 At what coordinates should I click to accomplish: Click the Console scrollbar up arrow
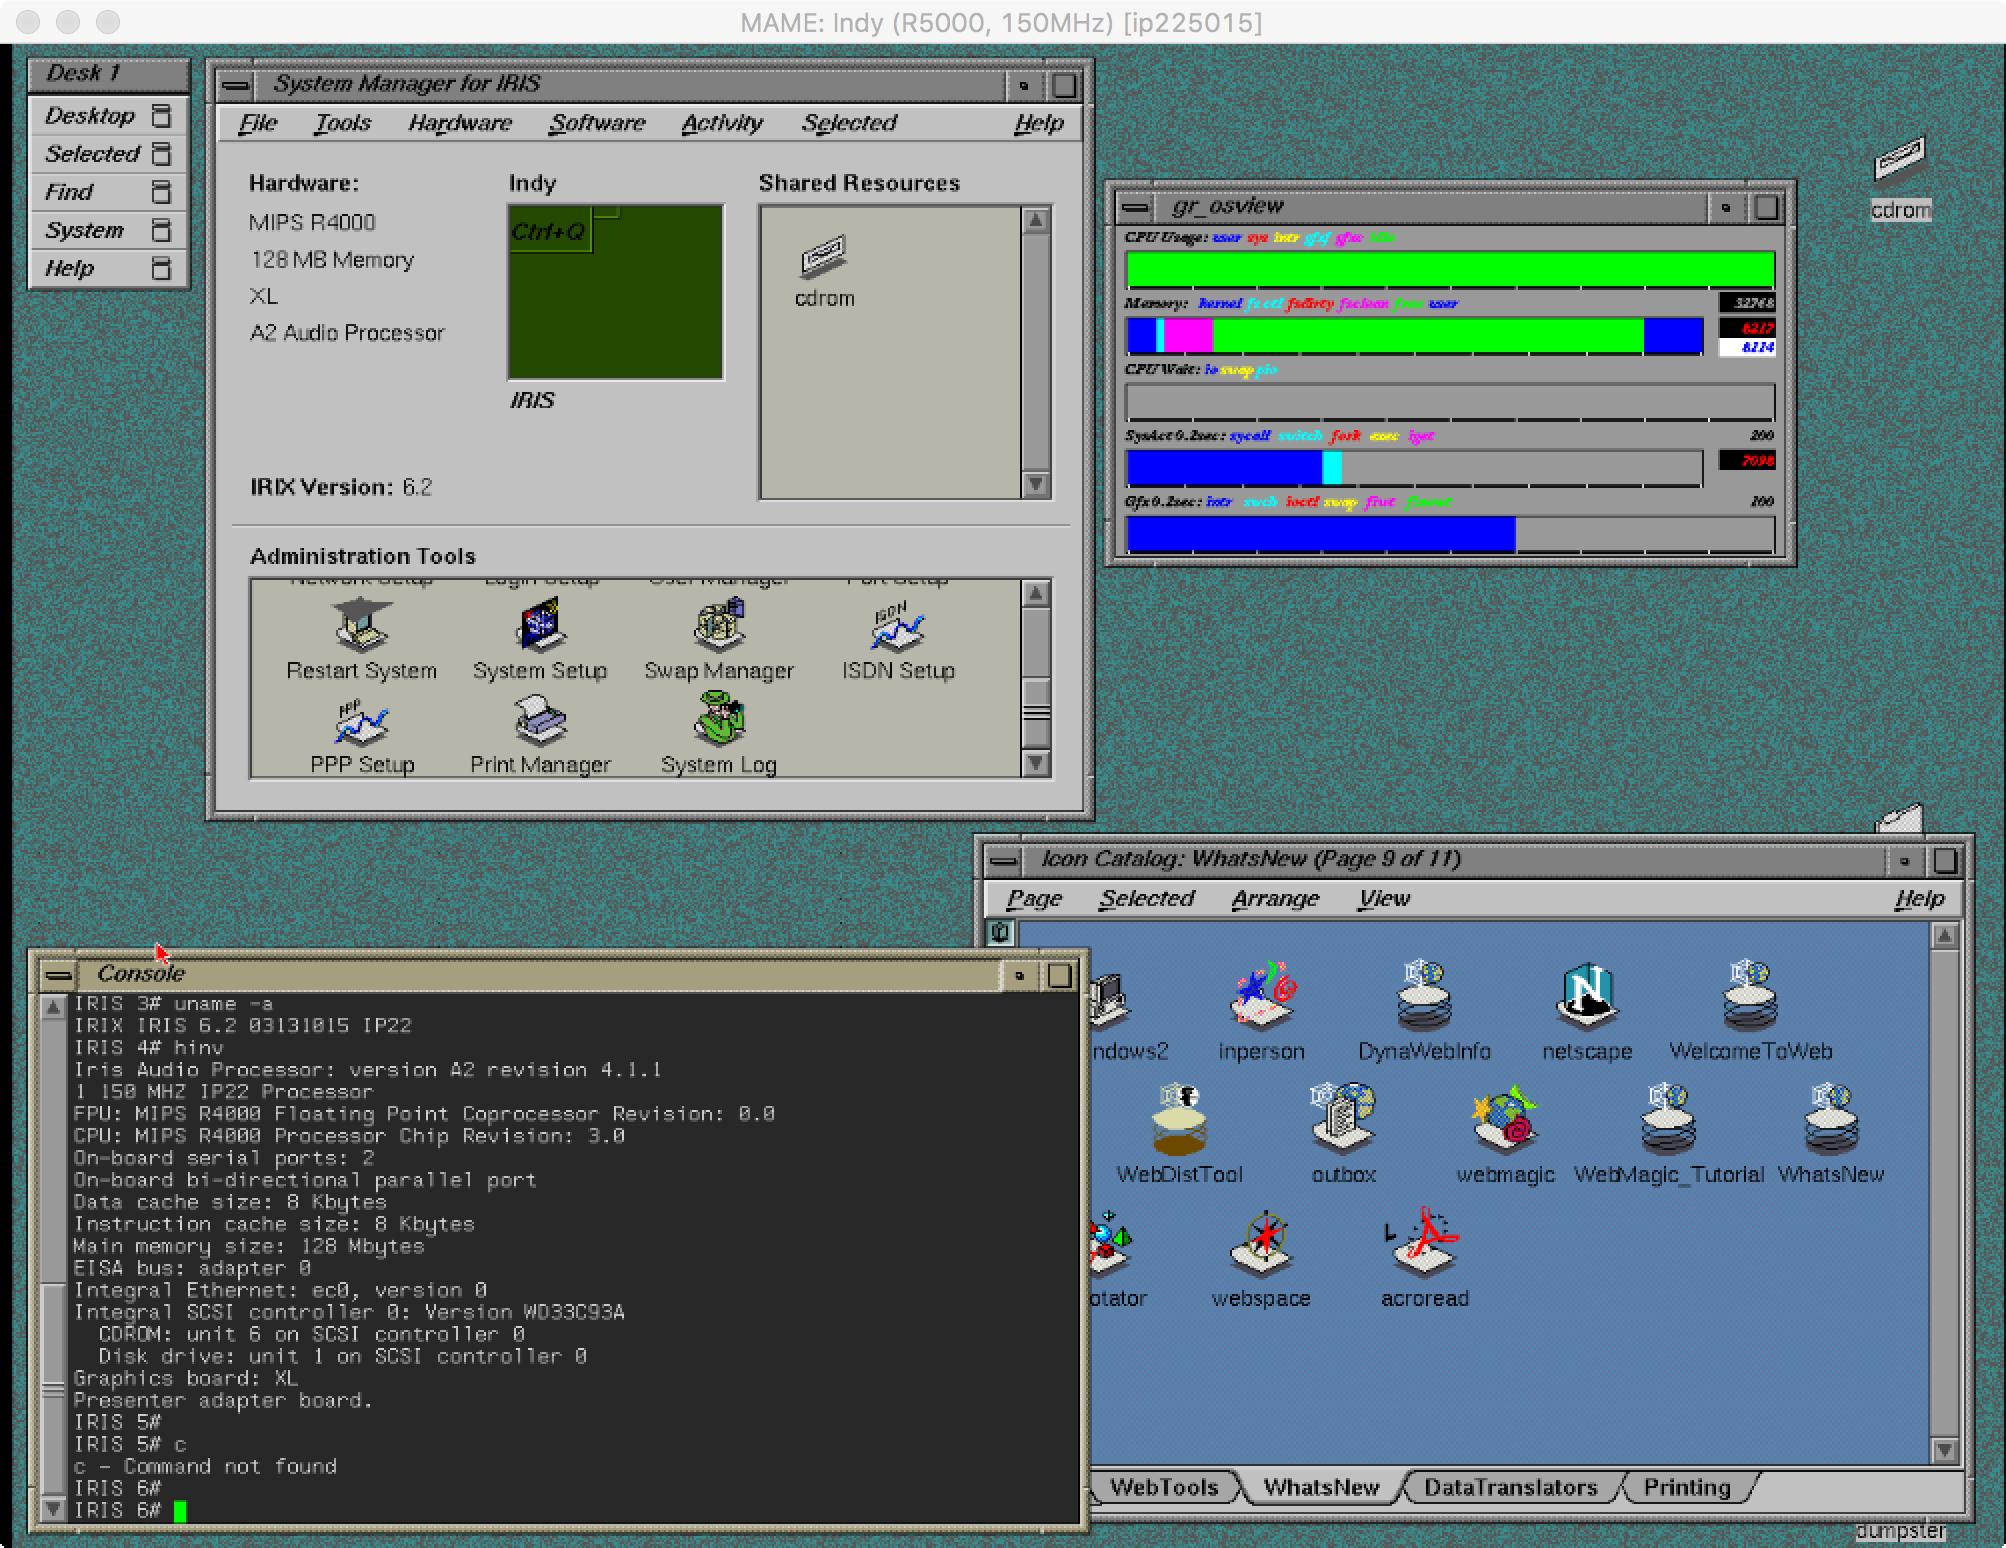coord(54,1007)
